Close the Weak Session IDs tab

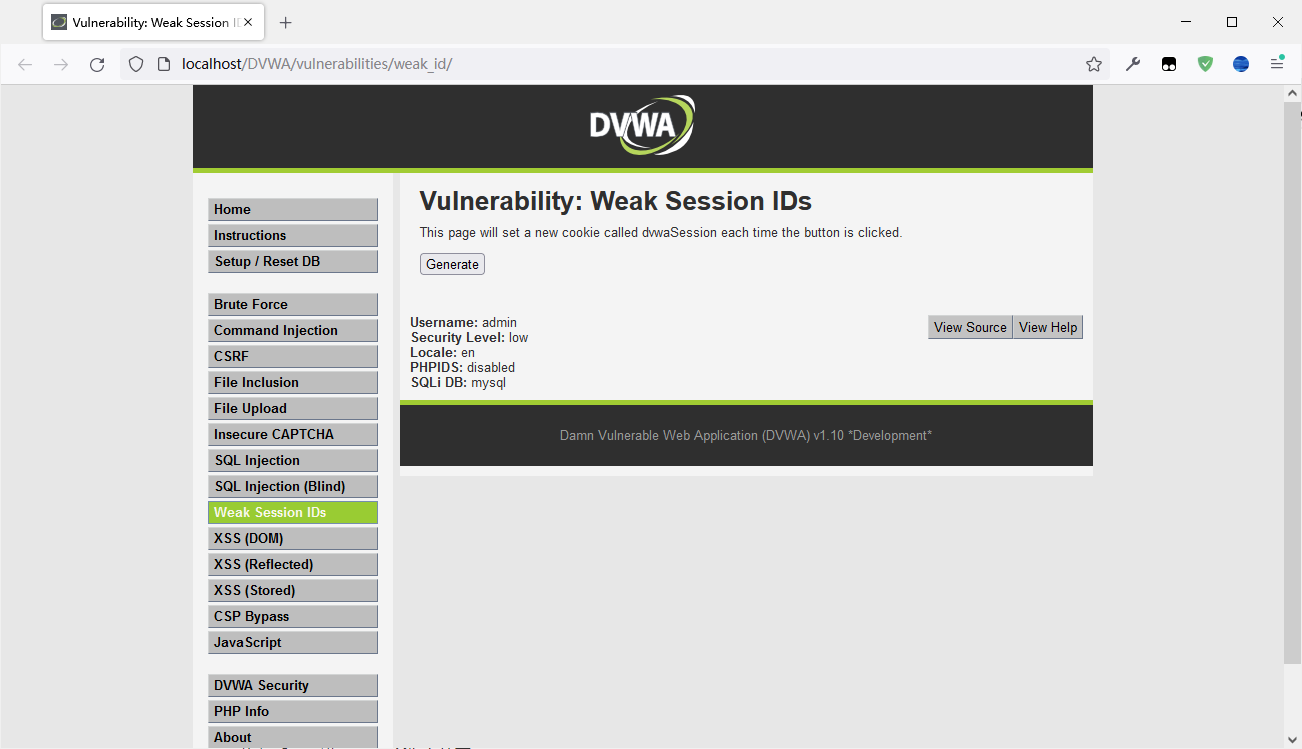click(x=248, y=22)
